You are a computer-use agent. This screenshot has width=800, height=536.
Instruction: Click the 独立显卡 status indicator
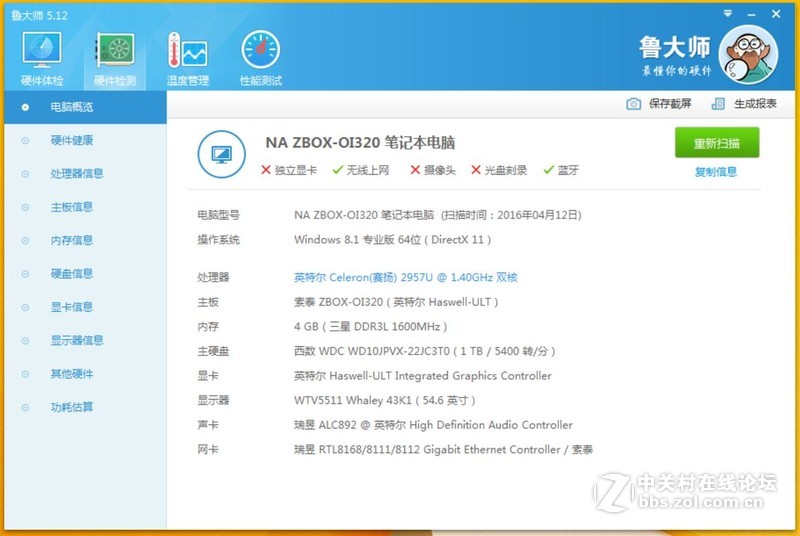289,170
